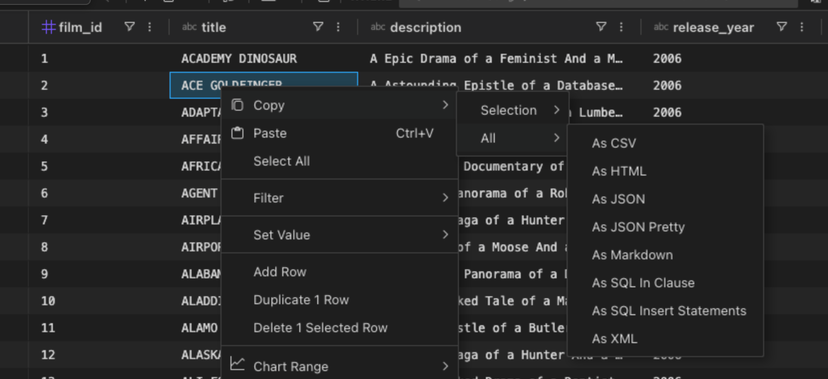Choose Duplicate 1 Row
This screenshot has width=828, height=379.
click(340, 300)
